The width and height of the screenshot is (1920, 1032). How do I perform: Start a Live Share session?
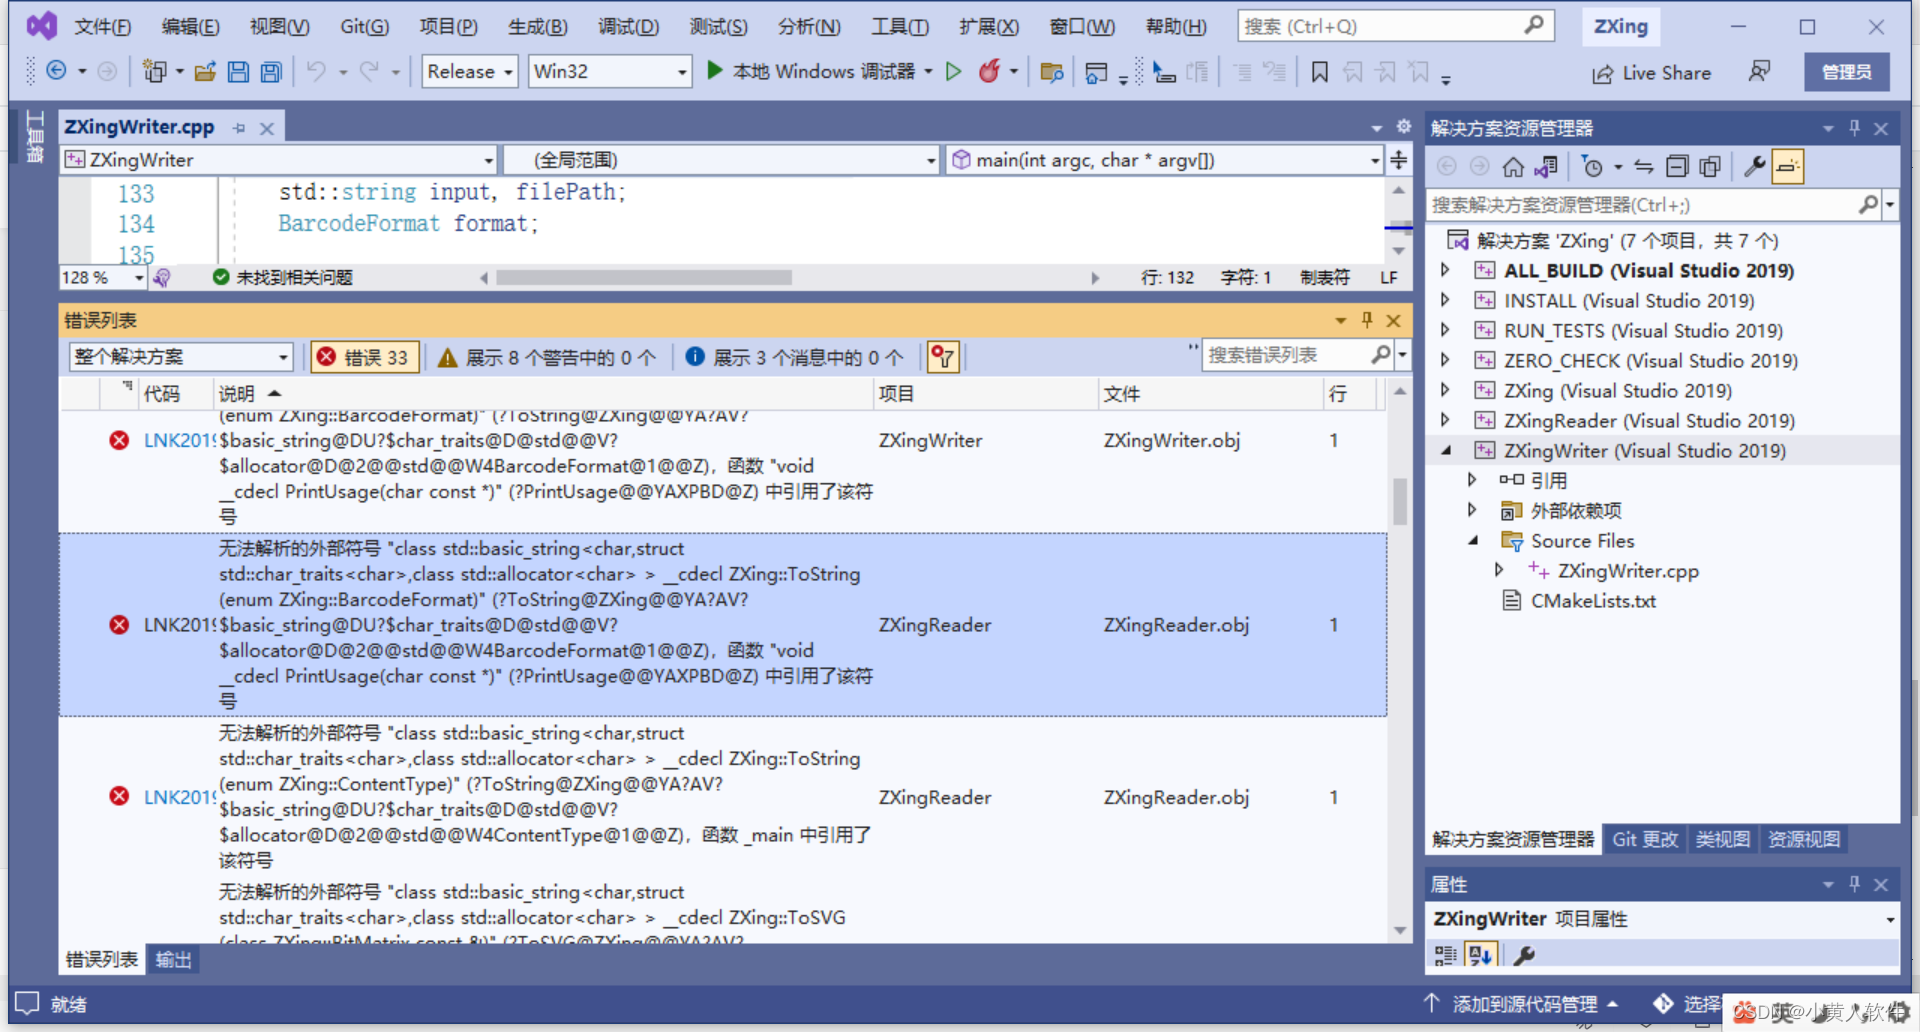(x=1652, y=72)
